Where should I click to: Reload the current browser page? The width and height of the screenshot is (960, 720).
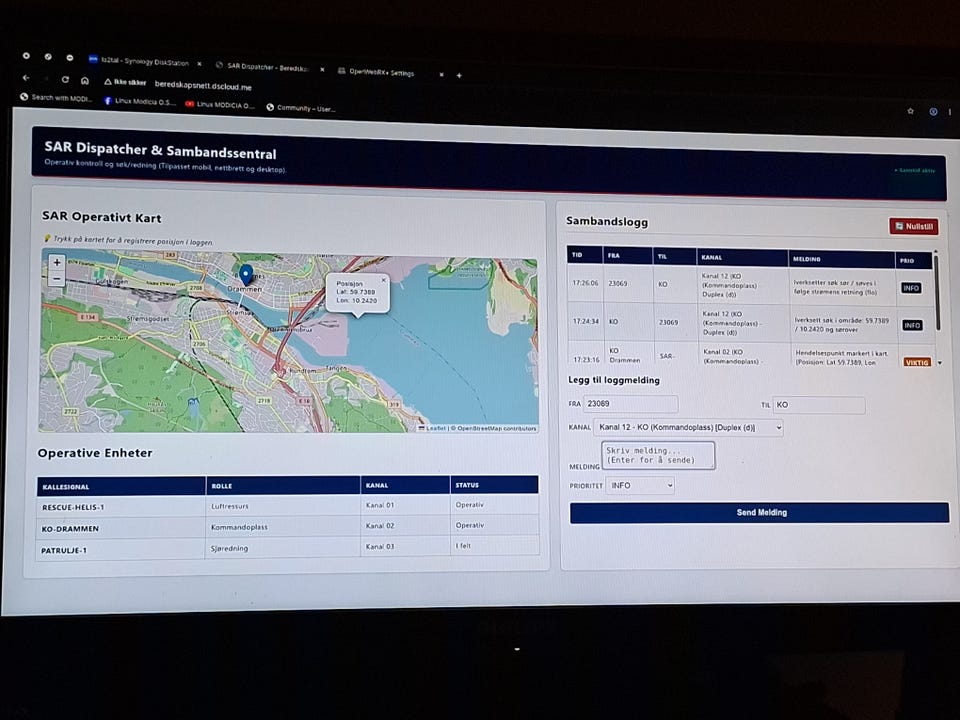click(66, 80)
